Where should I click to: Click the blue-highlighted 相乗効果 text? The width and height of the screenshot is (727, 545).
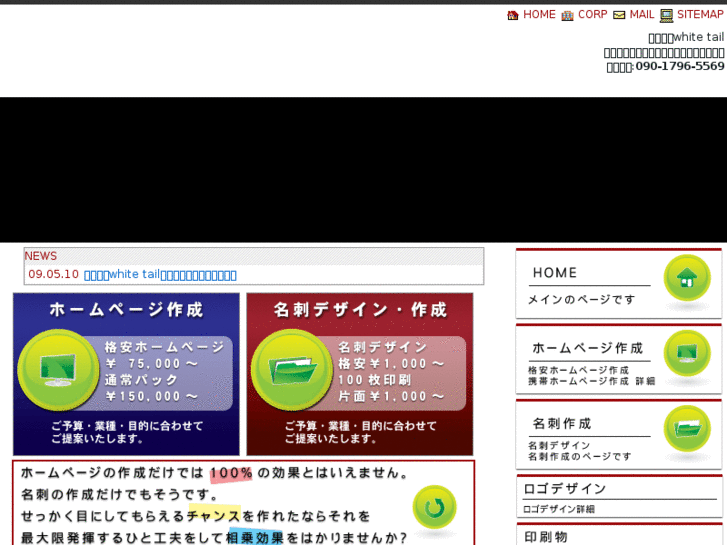(255, 538)
